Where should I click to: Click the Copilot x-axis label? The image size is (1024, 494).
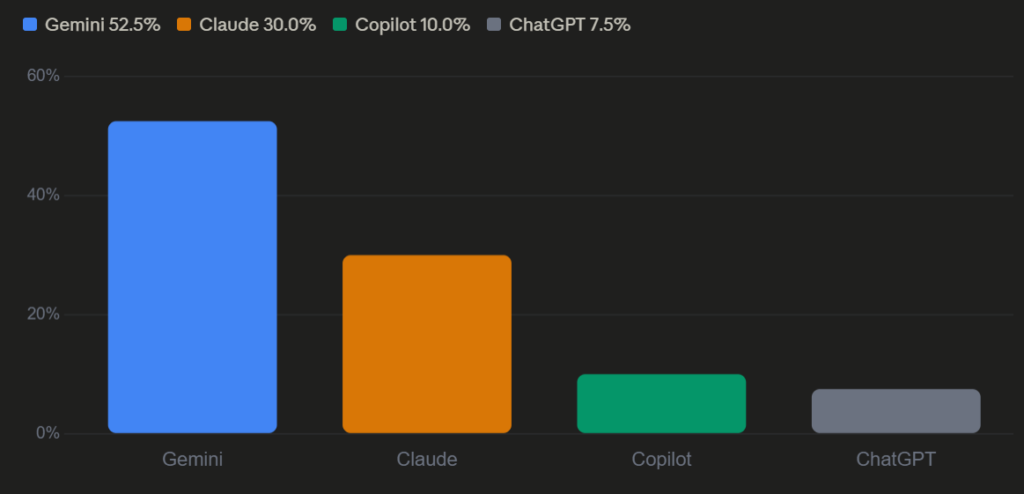click(661, 460)
